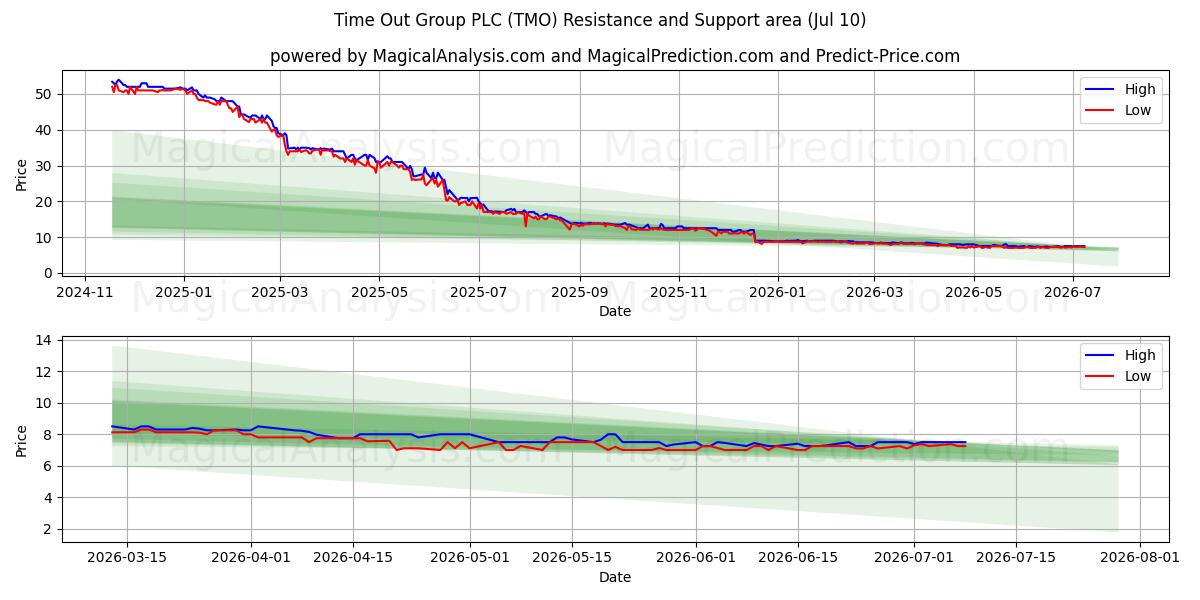Click the '2025-01' x-axis label

point(184,292)
